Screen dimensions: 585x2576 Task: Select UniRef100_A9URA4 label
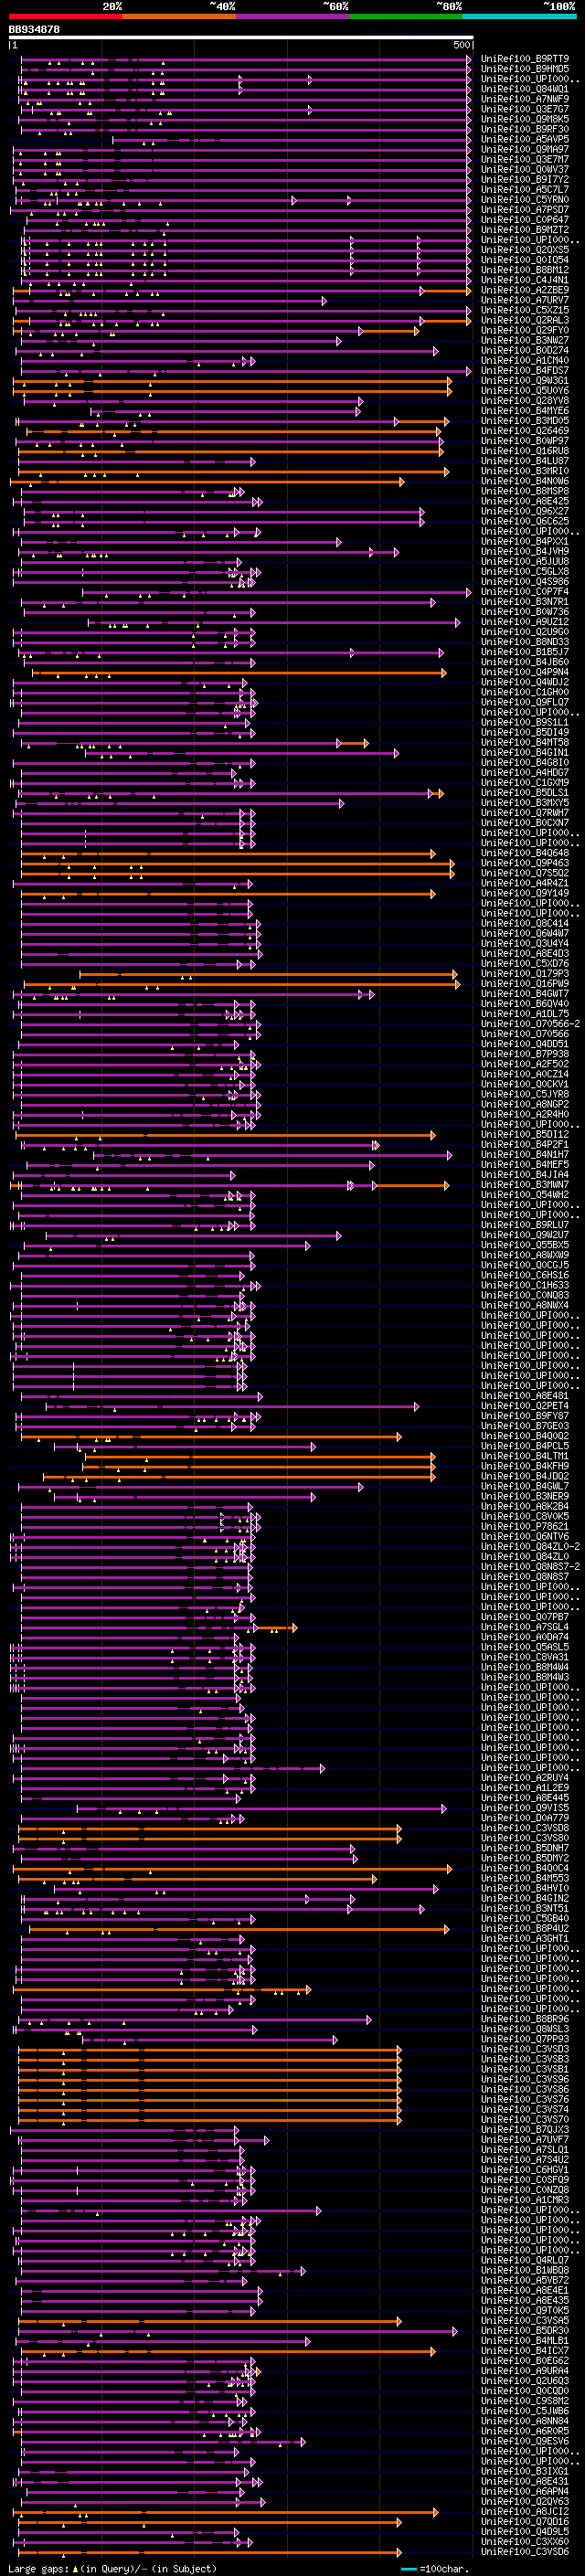tap(525, 2370)
